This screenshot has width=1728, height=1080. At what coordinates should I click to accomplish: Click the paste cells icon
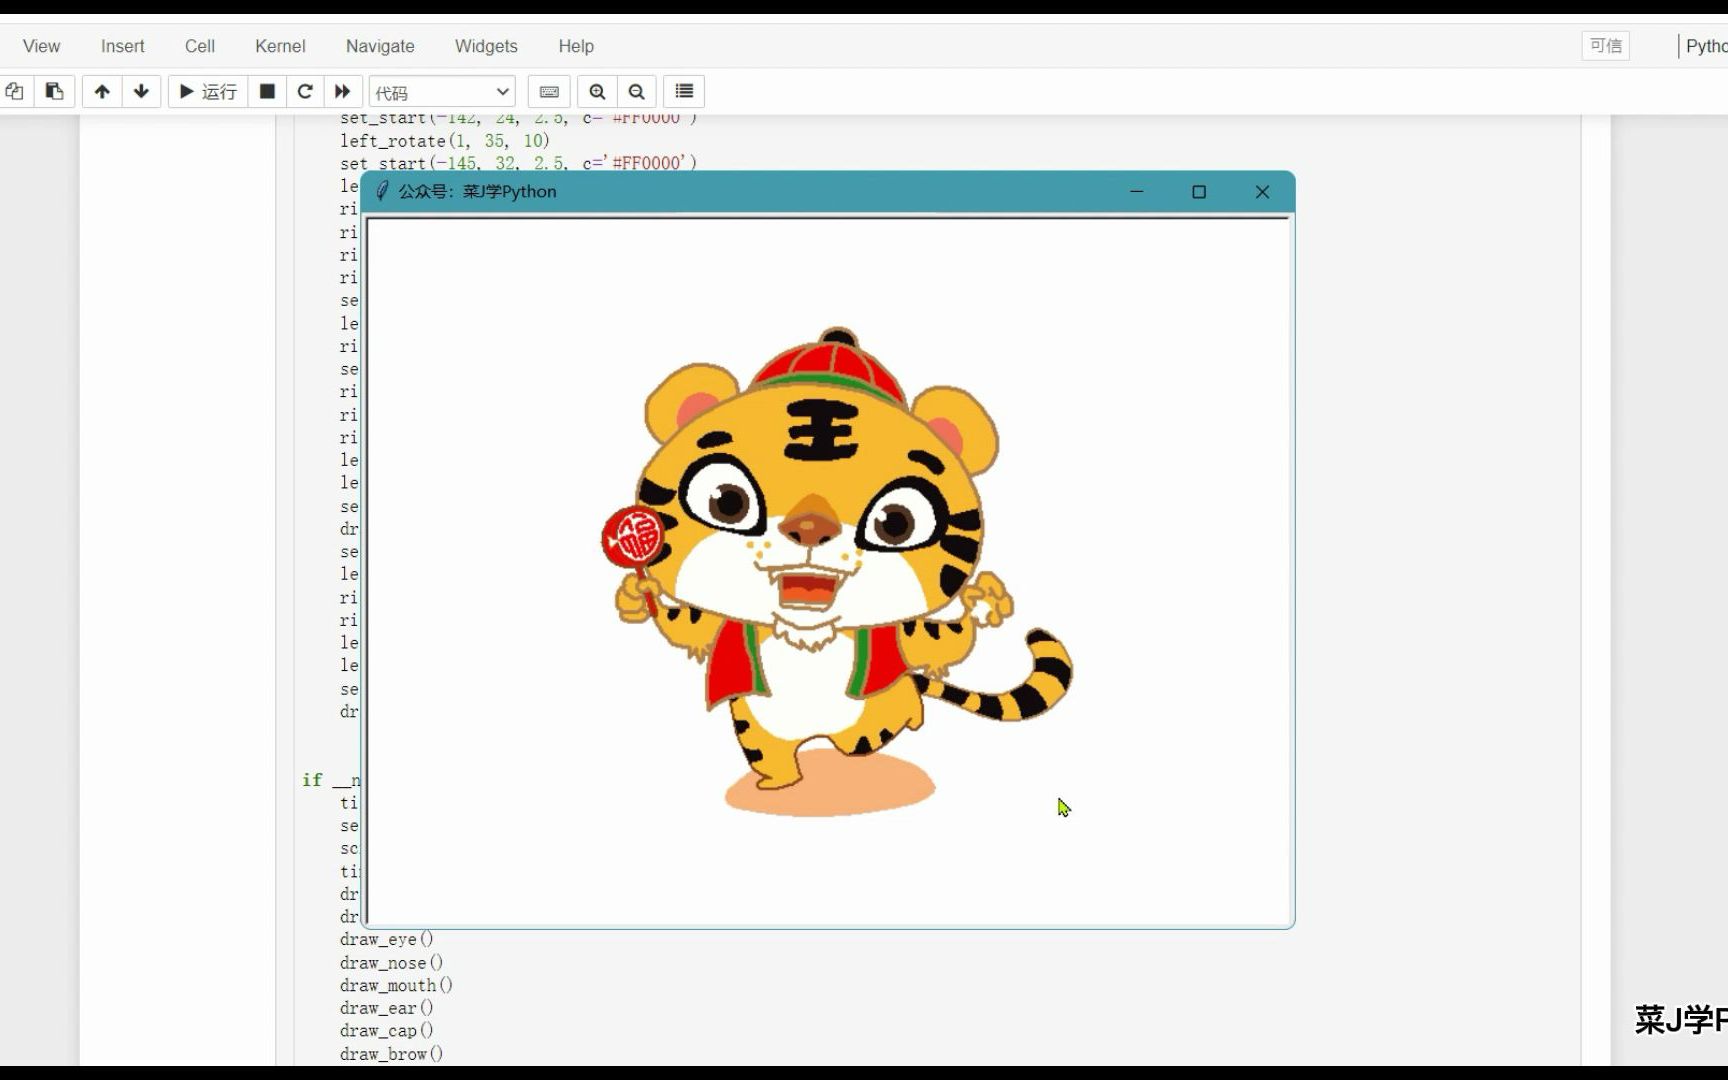point(55,92)
